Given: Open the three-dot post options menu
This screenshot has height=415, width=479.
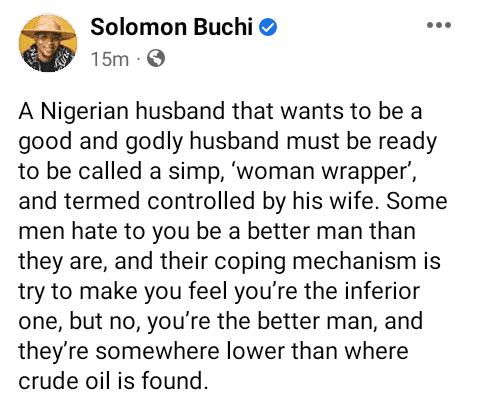Looking at the screenshot, I should click(x=439, y=25).
